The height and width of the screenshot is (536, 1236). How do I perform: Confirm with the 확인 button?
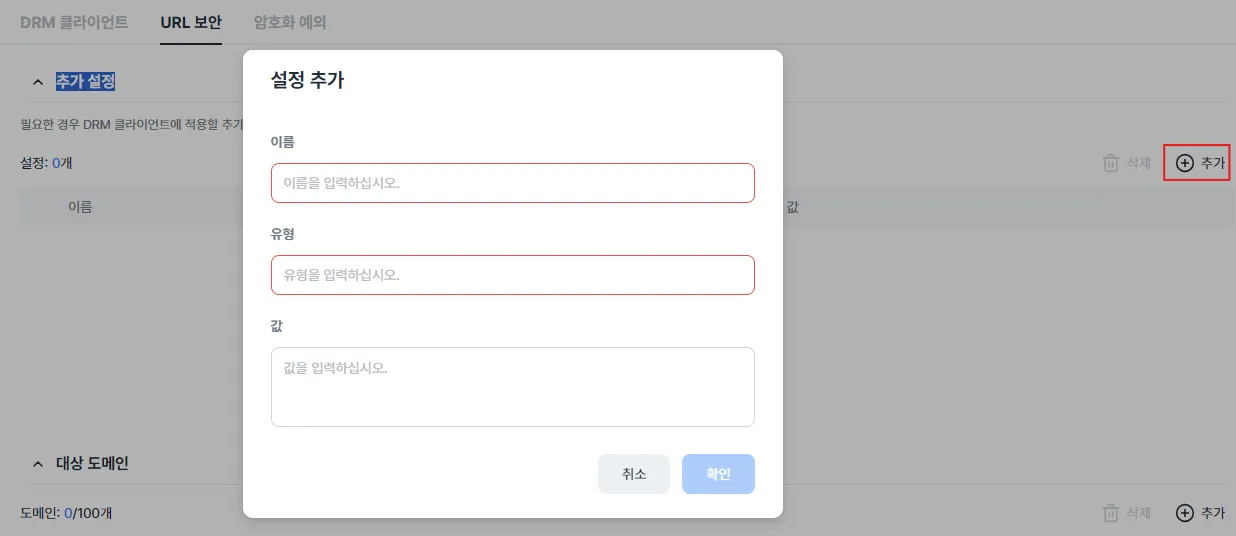pos(718,474)
